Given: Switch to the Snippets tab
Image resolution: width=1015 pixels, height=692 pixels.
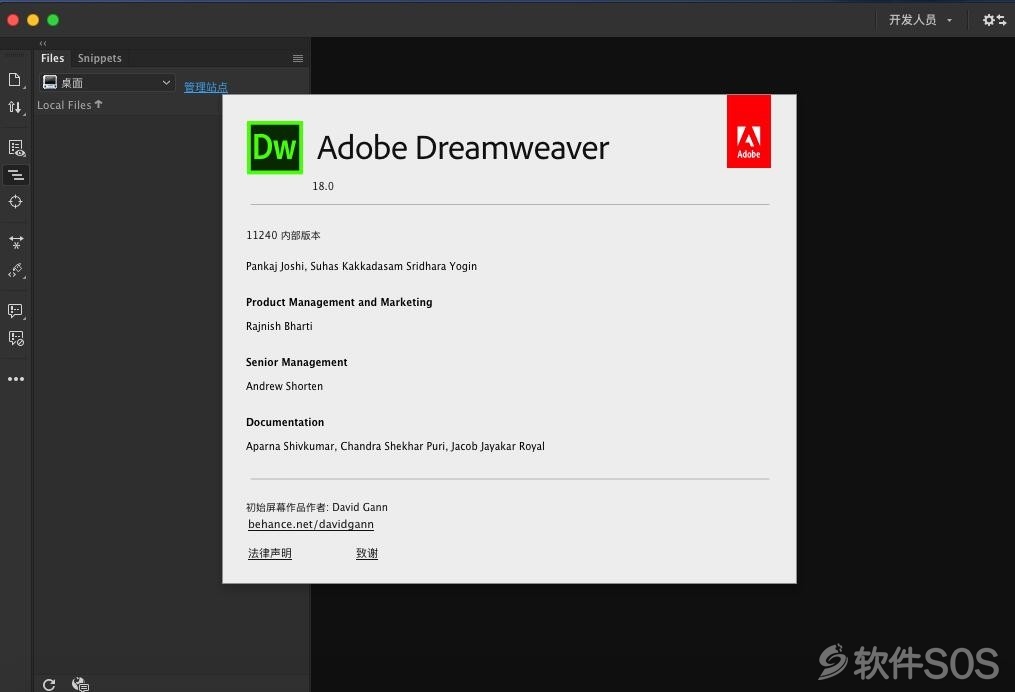Looking at the screenshot, I should coord(100,58).
